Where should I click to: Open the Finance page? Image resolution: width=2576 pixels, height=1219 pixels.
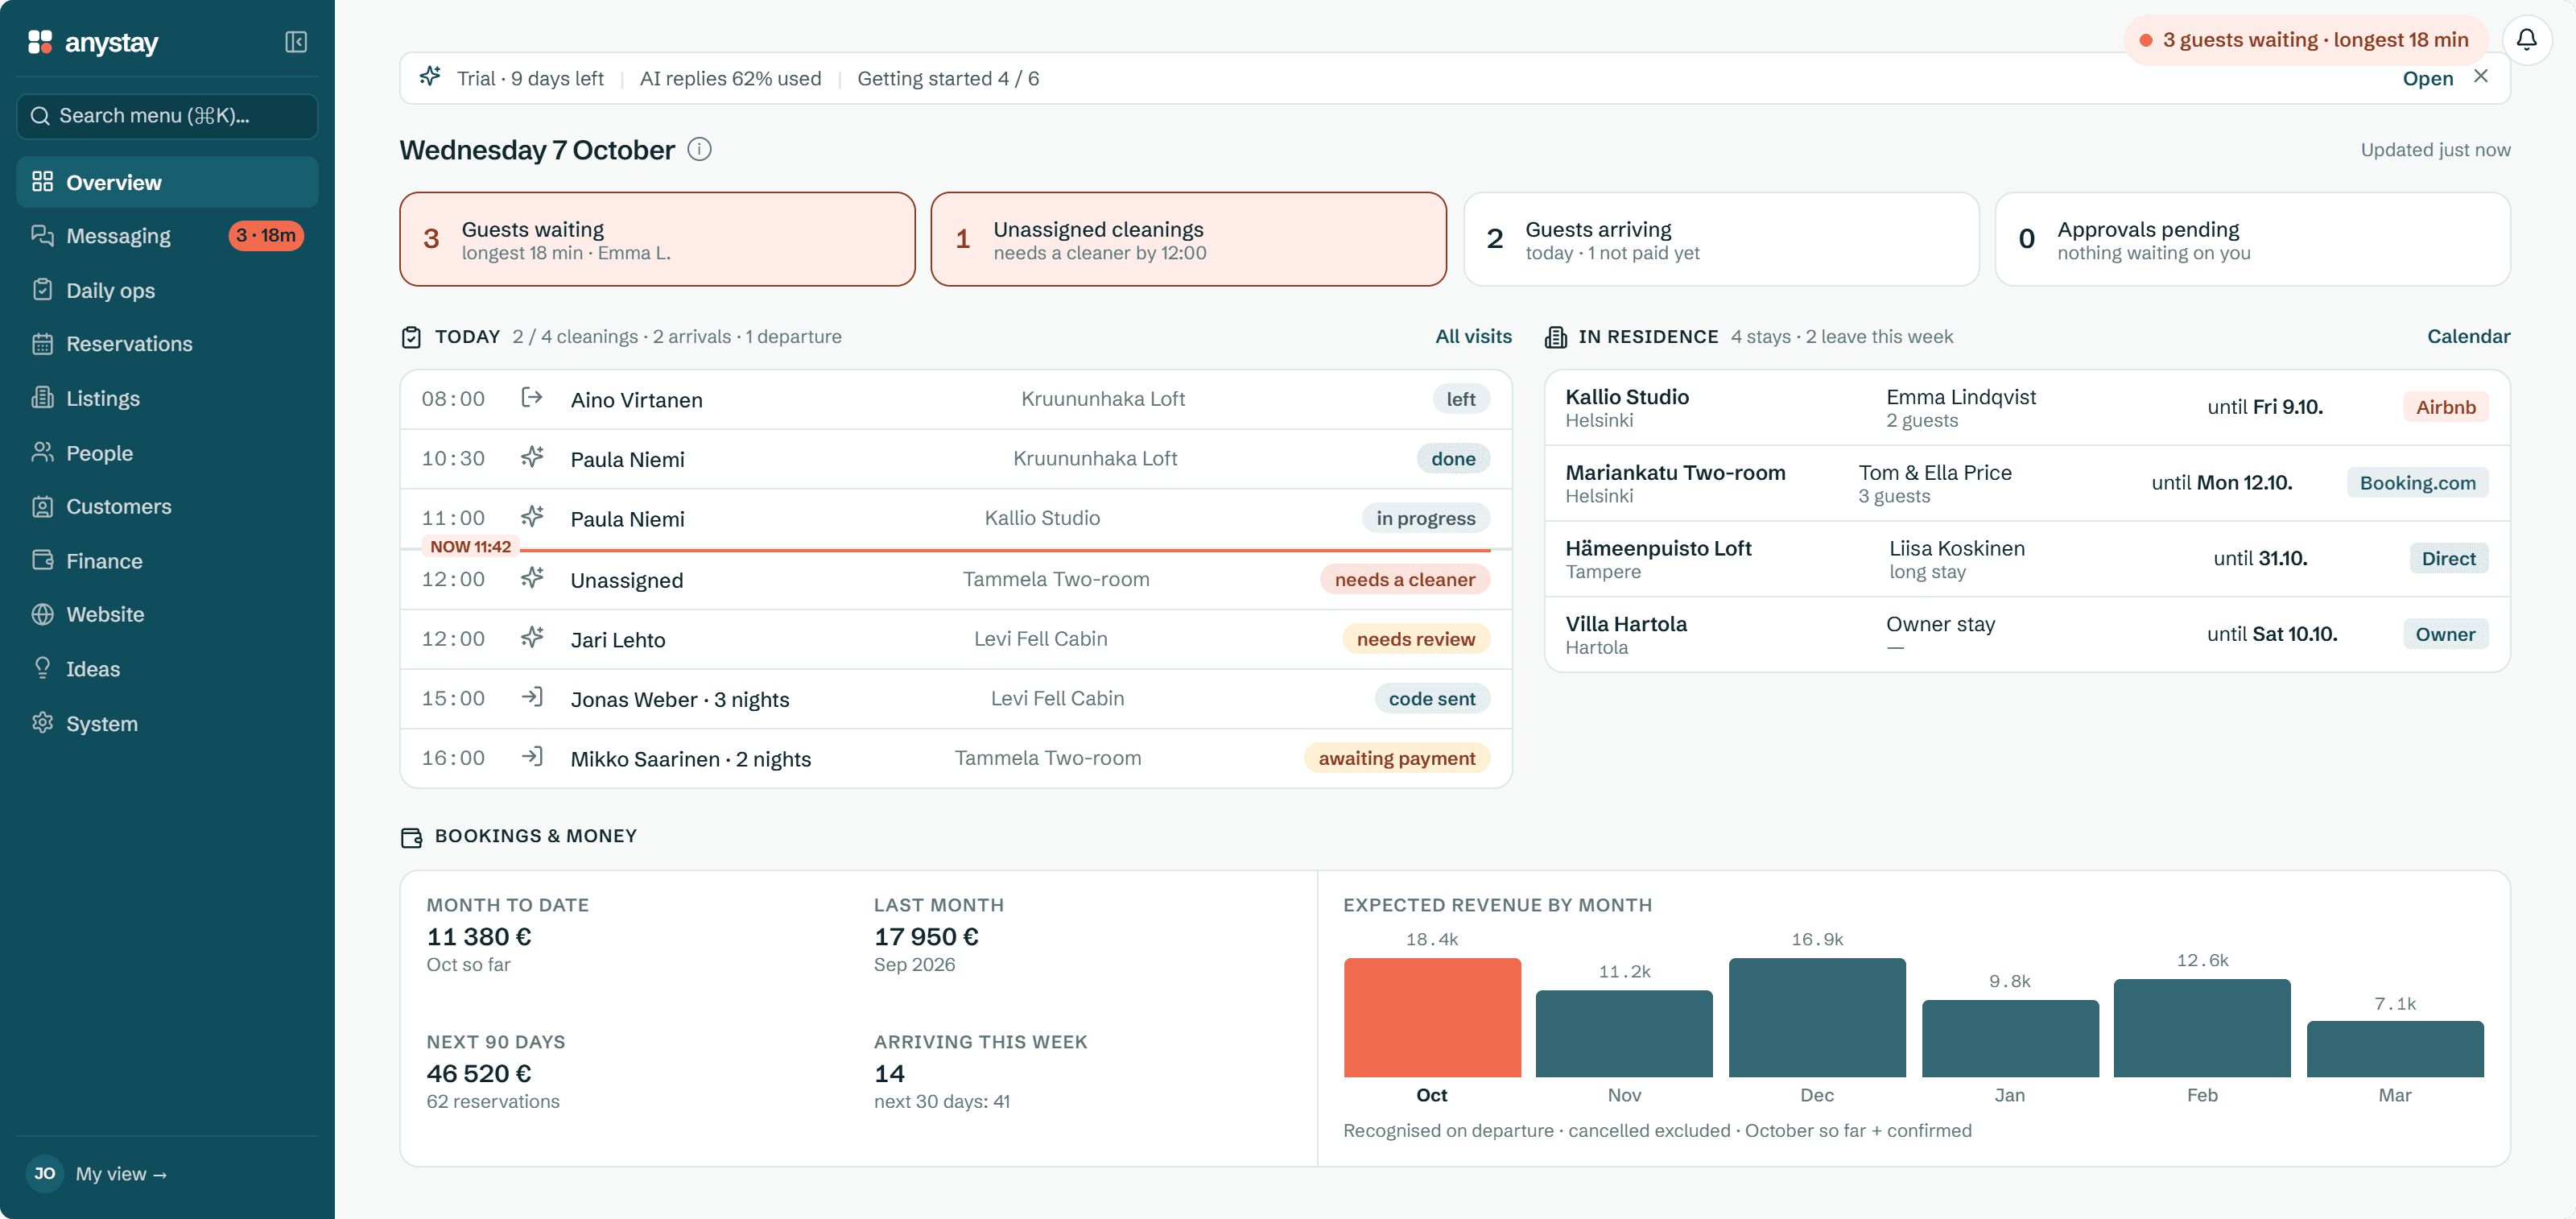coord(167,560)
